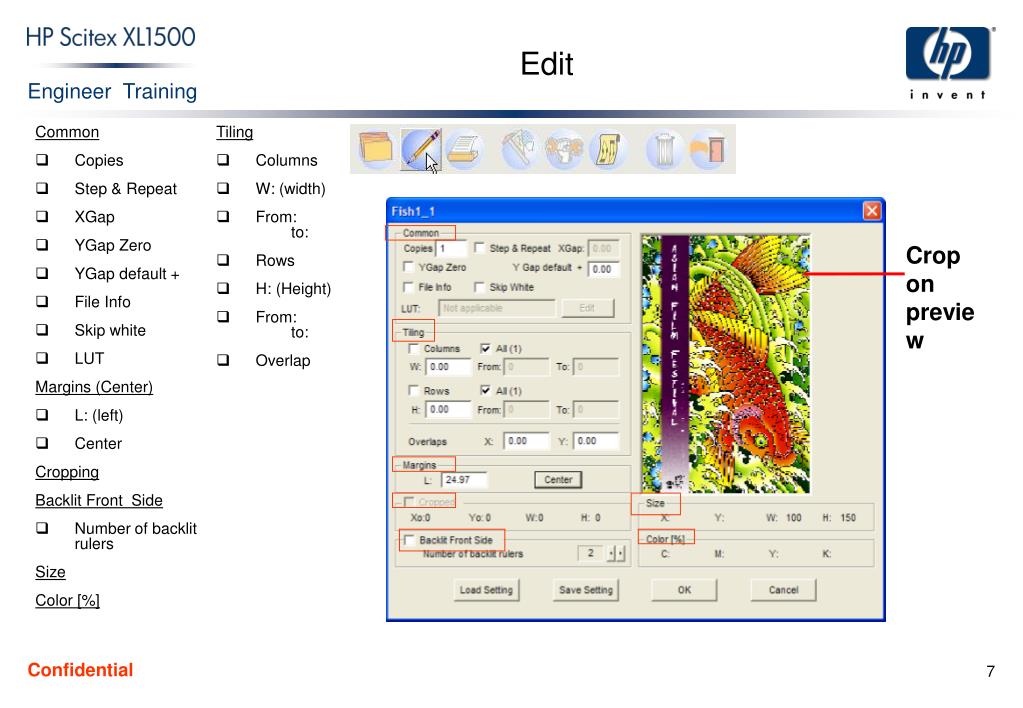This screenshot has height=708, width=1023.
Task: Toggle the Cropped checkbox
Action: tap(409, 501)
